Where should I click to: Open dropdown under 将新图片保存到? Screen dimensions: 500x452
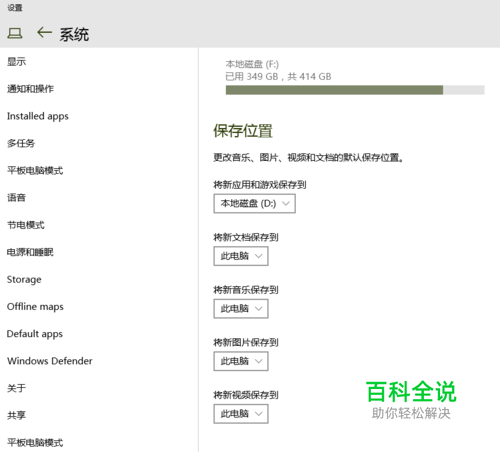[x=241, y=361]
